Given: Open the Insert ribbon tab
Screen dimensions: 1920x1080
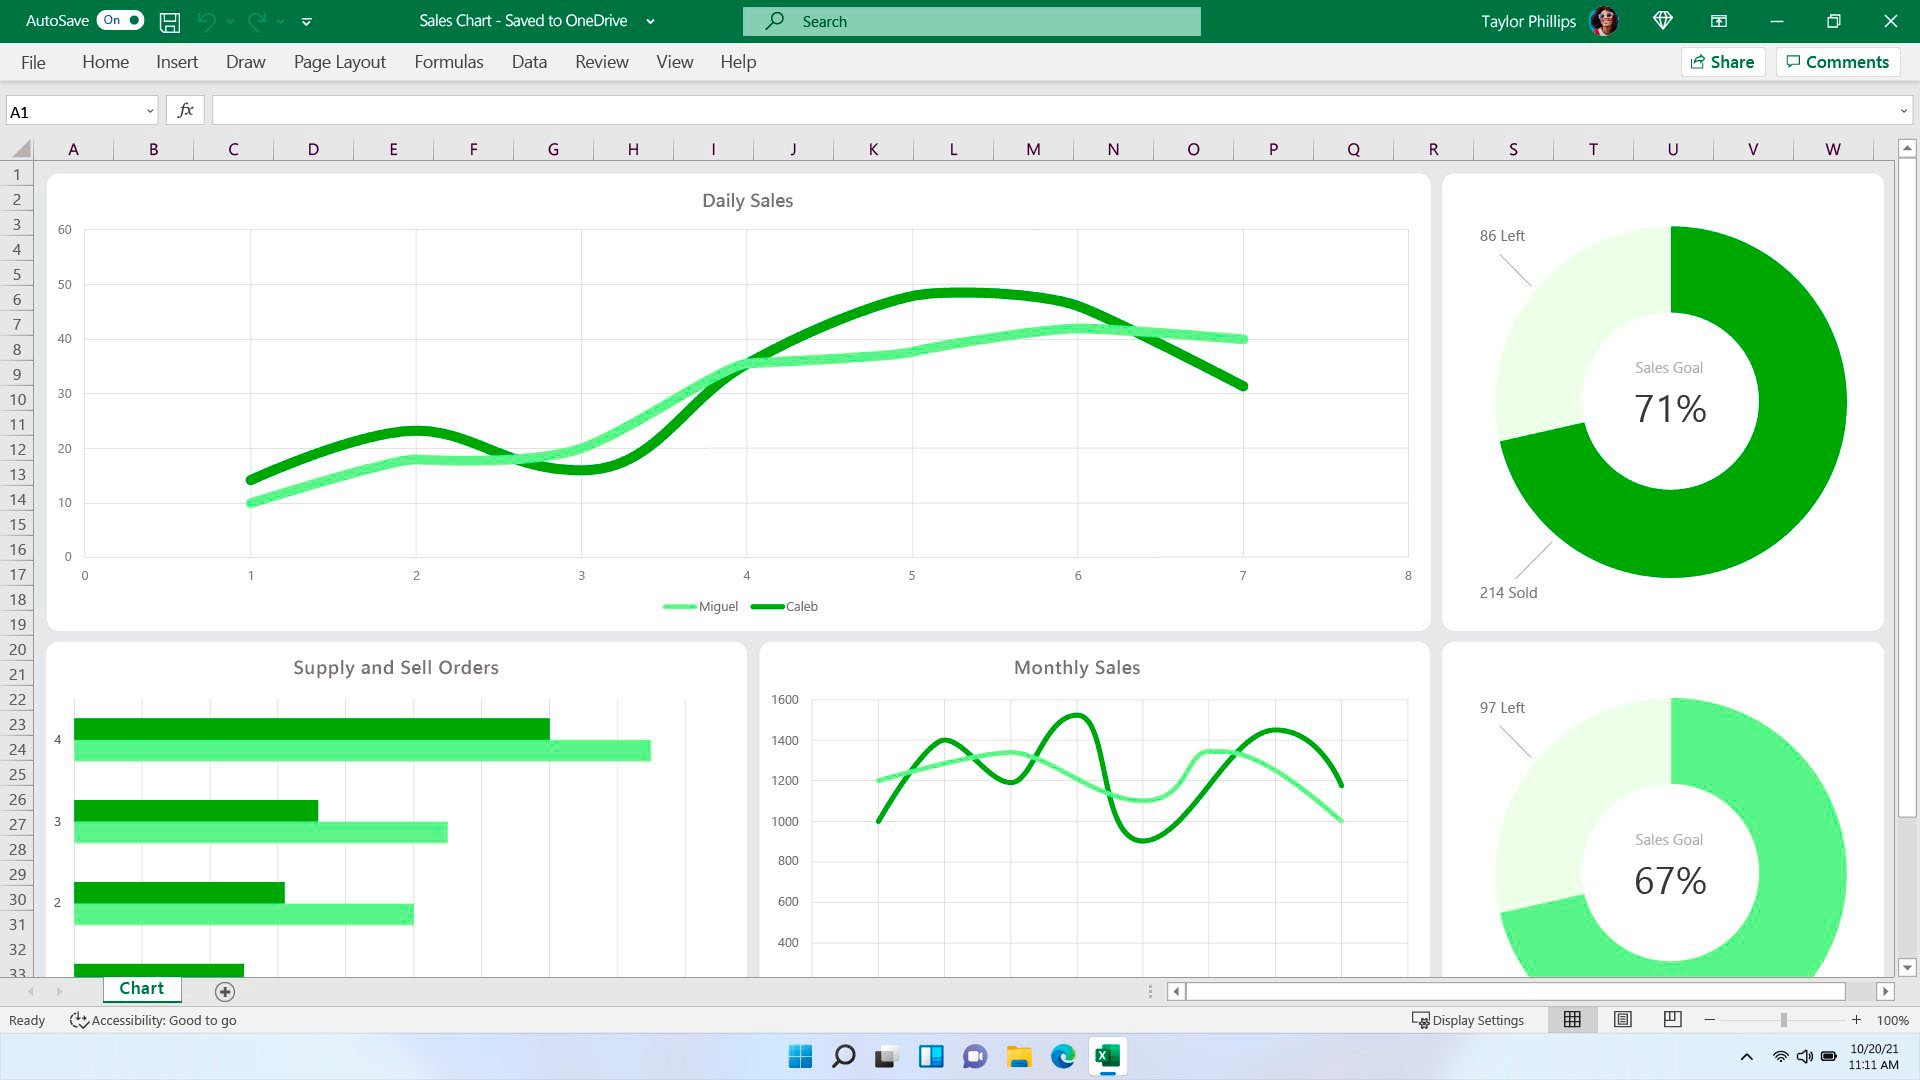Looking at the screenshot, I should (178, 62).
